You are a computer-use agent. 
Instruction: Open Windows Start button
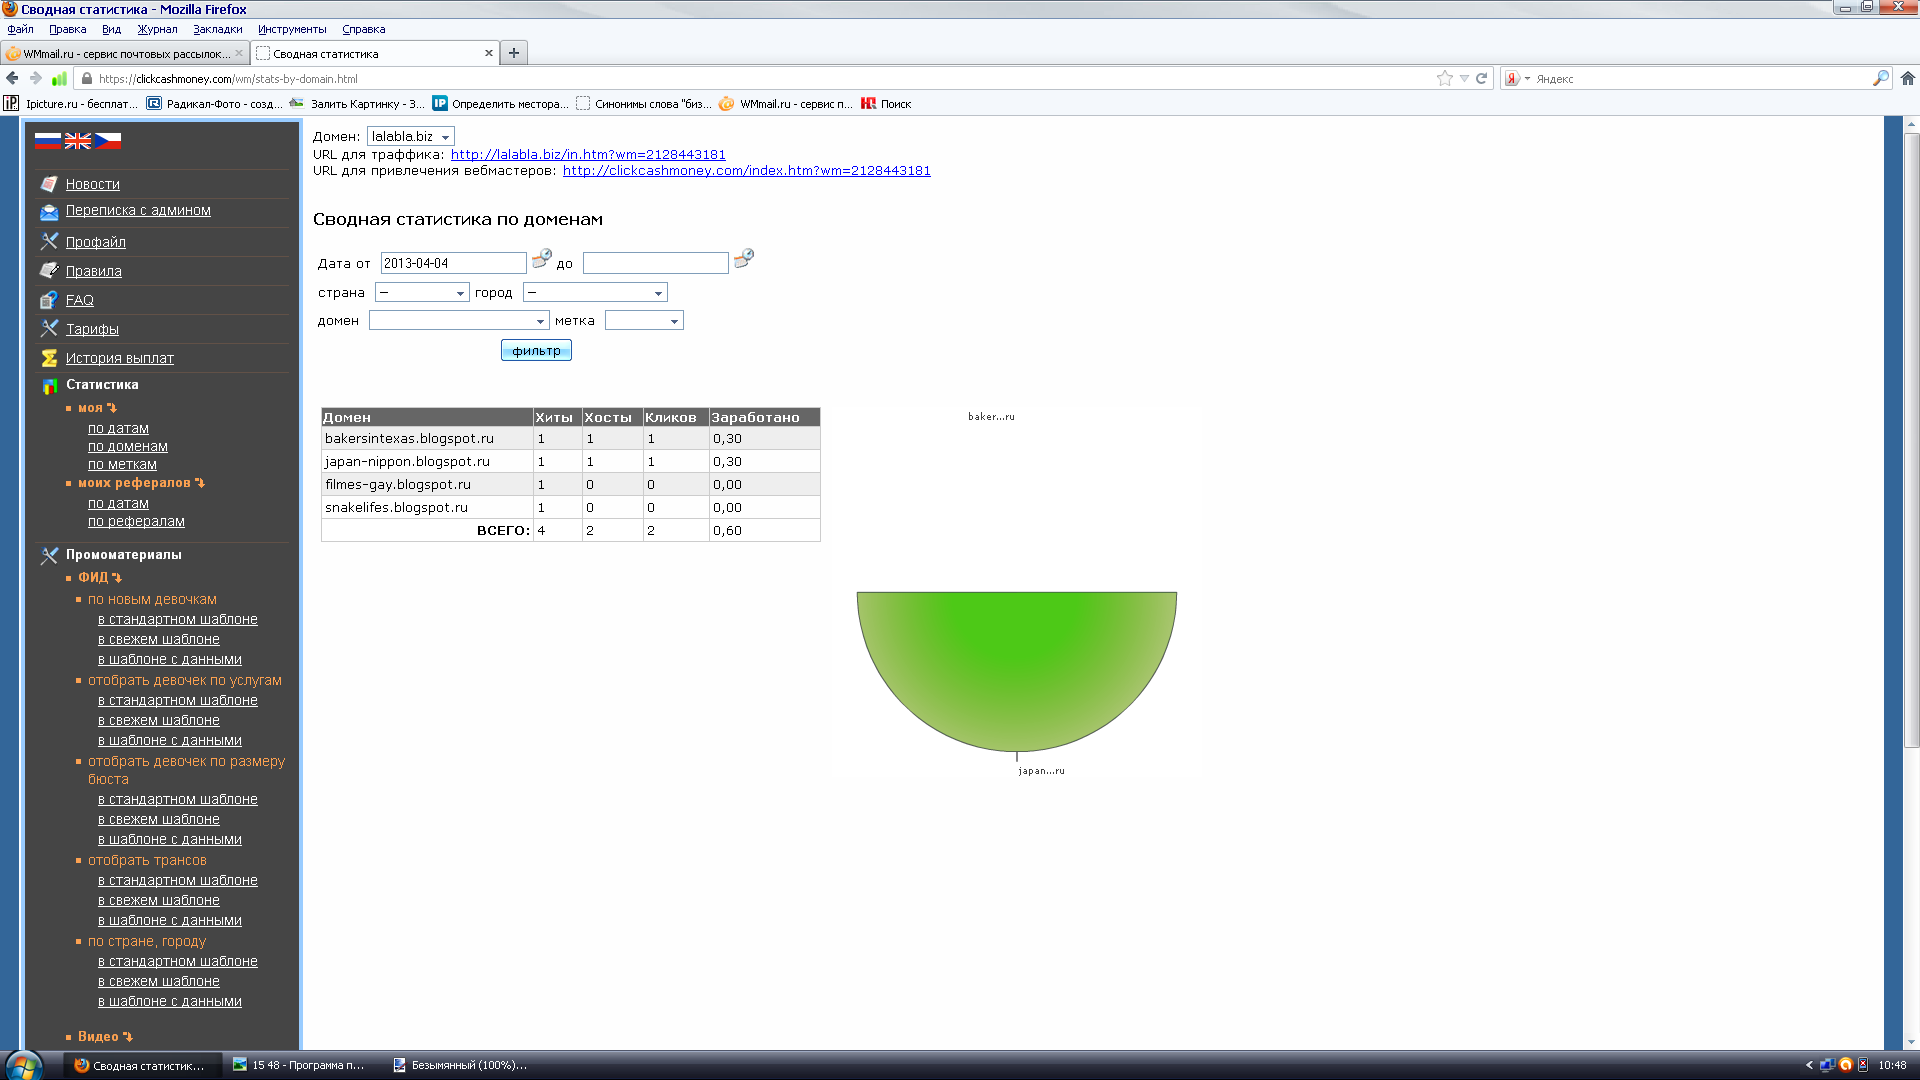23,1065
